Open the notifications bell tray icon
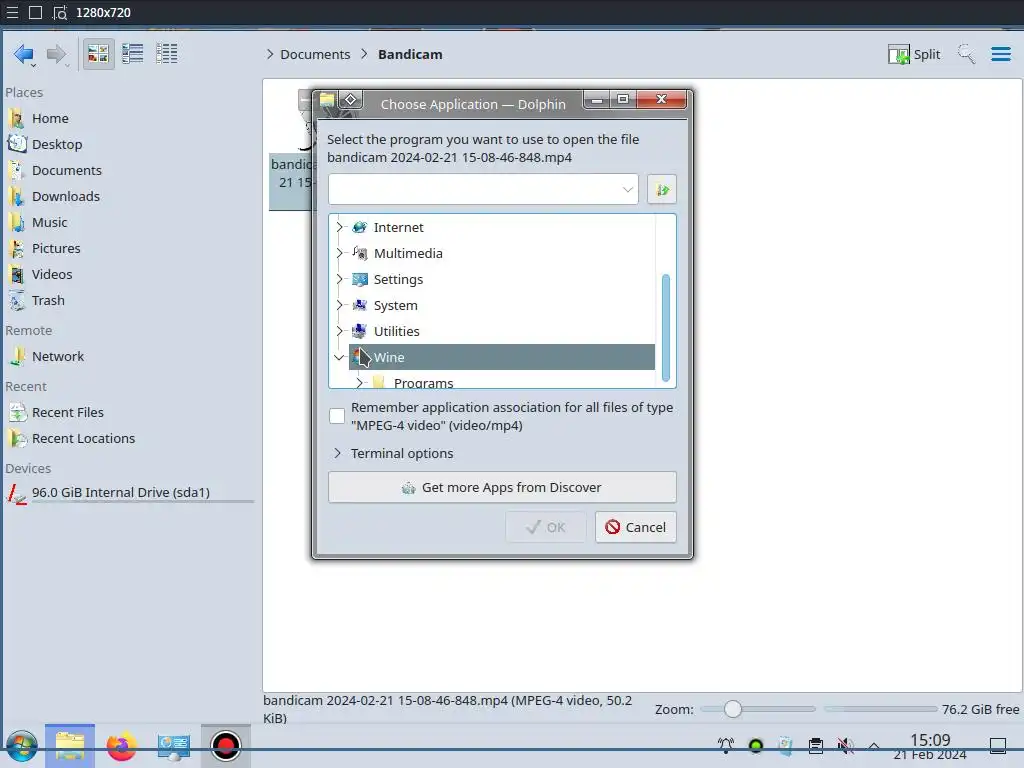The width and height of the screenshot is (1024, 768). click(x=726, y=745)
